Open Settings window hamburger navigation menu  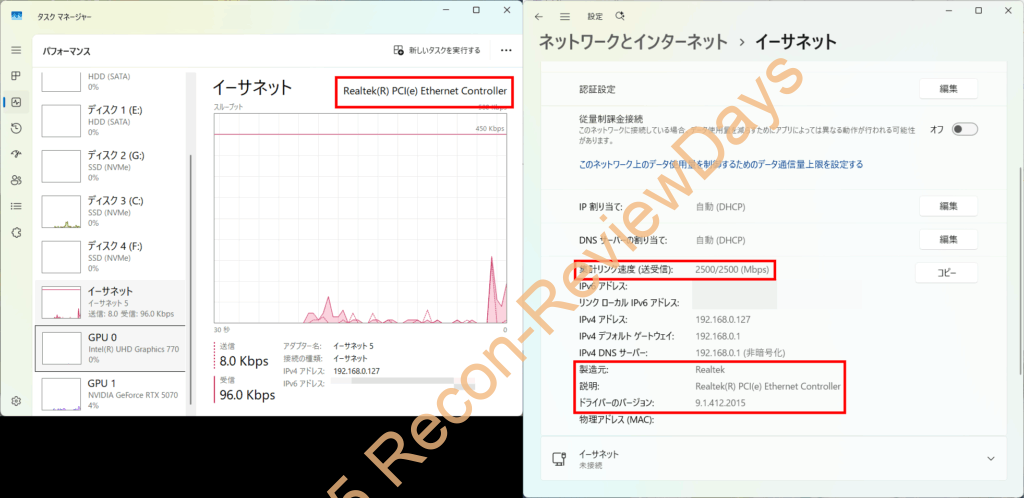tap(565, 16)
